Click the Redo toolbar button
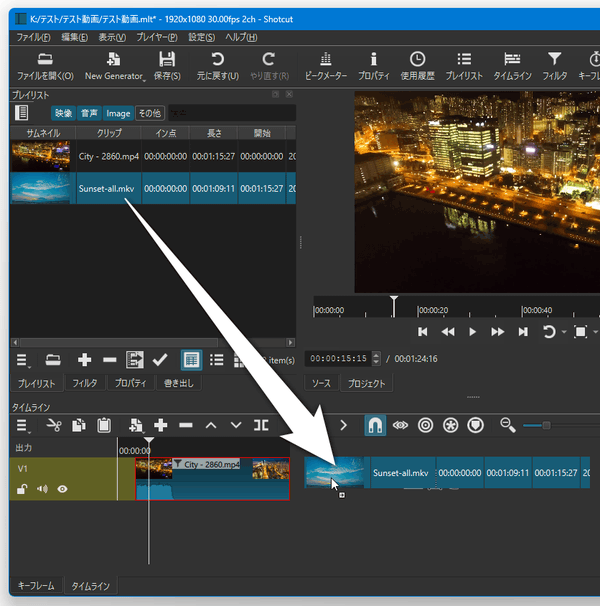The width and height of the screenshot is (600, 606). coord(269,66)
